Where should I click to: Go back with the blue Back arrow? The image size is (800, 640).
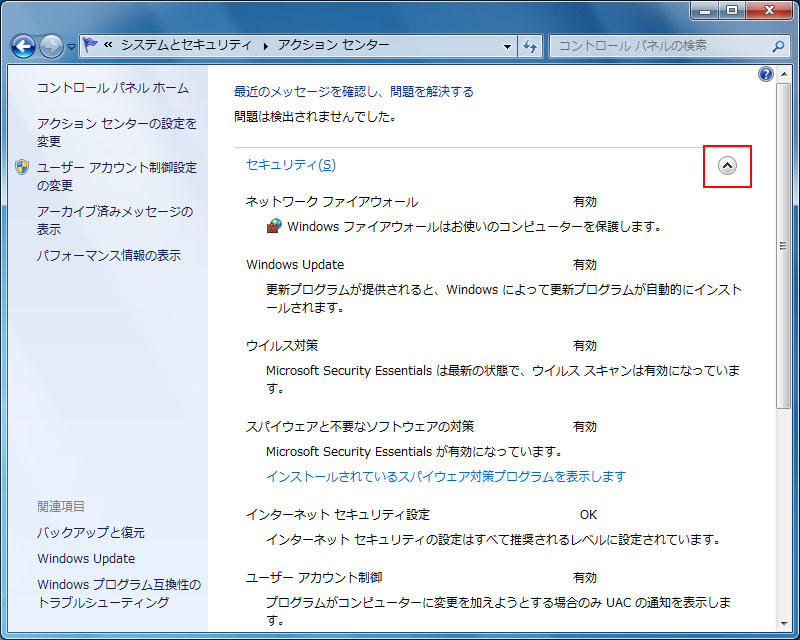[x=23, y=46]
